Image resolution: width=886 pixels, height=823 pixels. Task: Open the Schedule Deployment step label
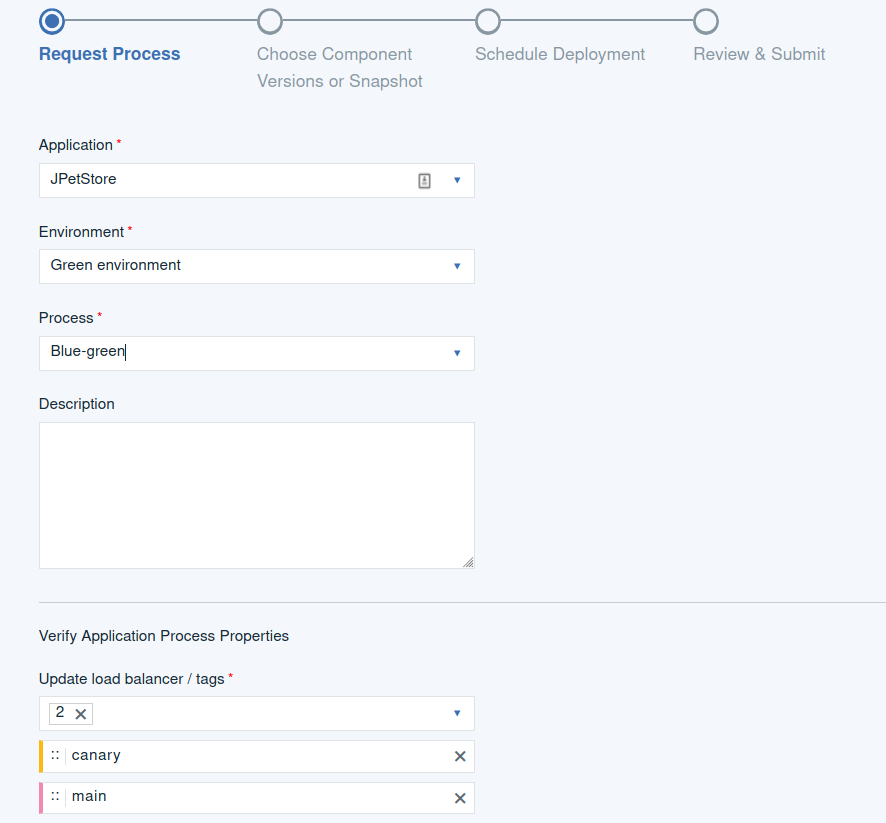[x=559, y=54]
